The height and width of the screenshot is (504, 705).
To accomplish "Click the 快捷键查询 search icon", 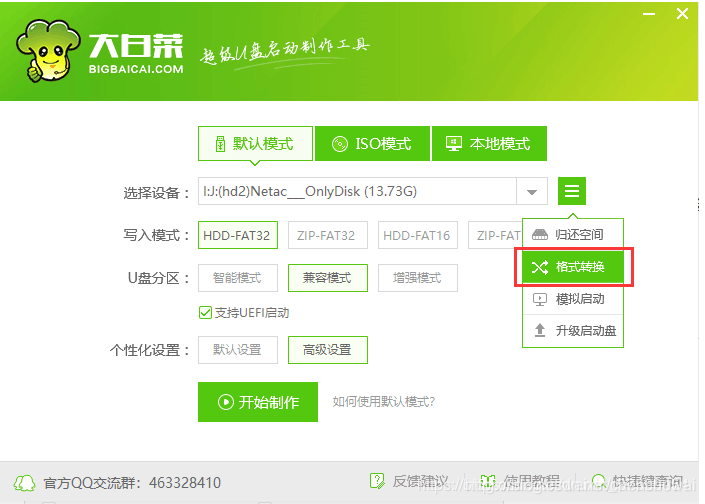I will [599, 481].
